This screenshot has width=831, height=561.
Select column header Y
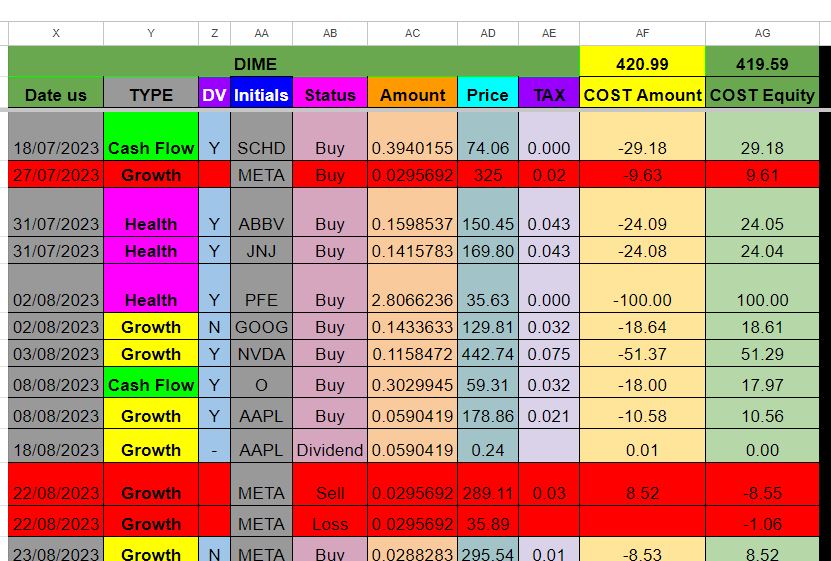pos(151,33)
